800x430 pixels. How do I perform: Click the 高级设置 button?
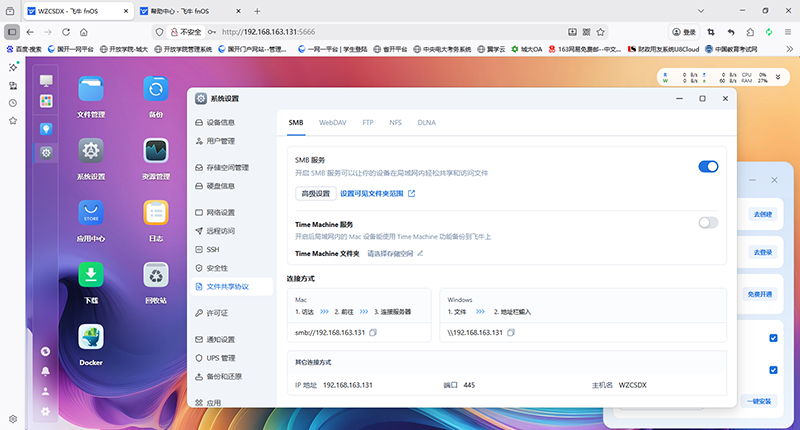click(316, 193)
